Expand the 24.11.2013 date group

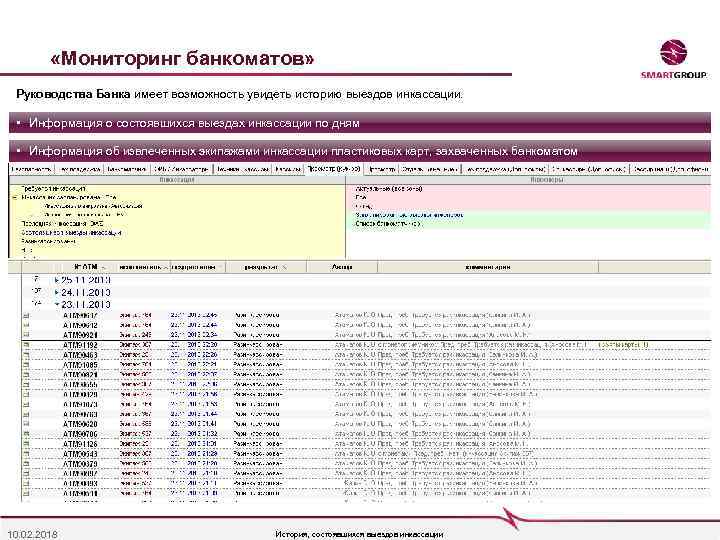pos(56,292)
